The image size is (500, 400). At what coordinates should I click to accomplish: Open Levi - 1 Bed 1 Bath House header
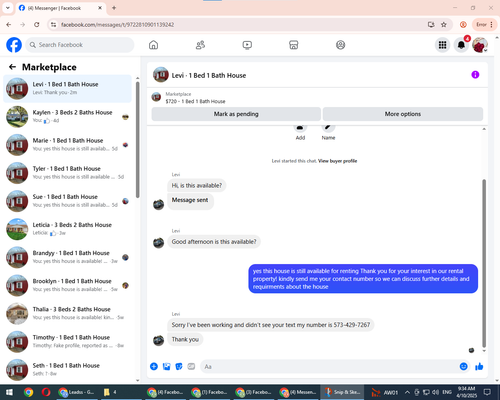[209, 75]
